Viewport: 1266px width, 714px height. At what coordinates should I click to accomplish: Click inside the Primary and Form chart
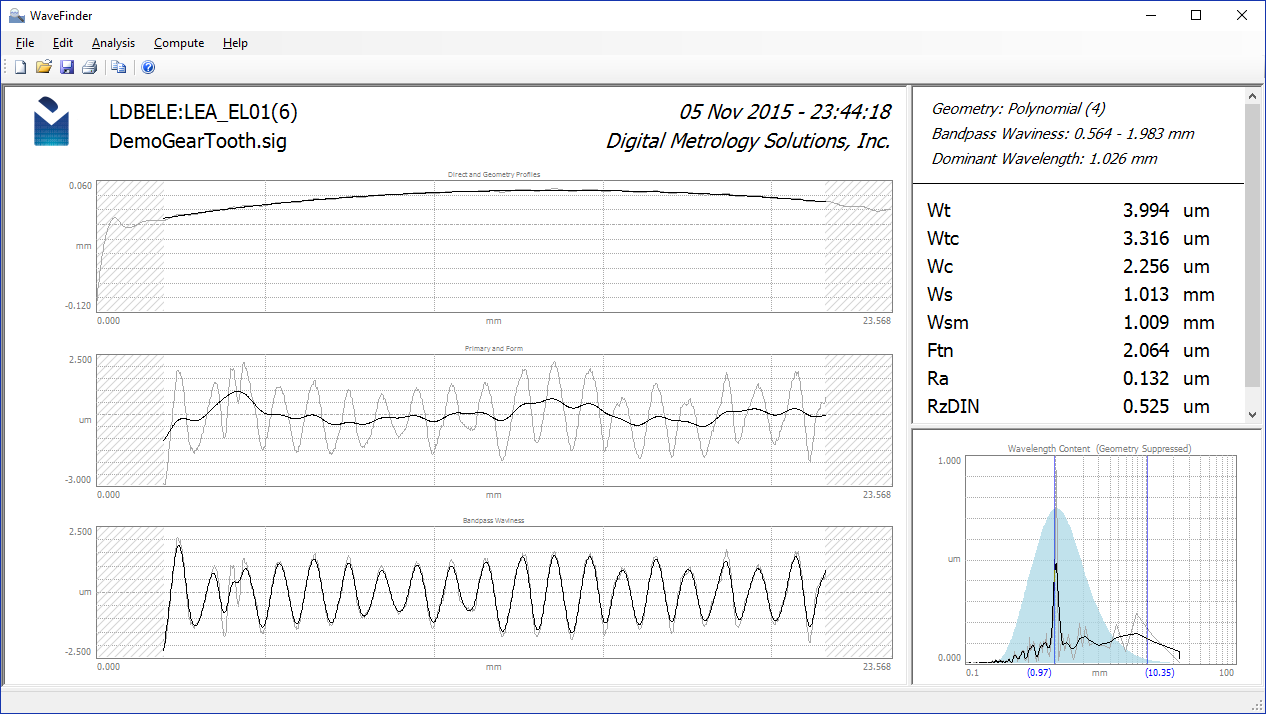tap(494, 419)
